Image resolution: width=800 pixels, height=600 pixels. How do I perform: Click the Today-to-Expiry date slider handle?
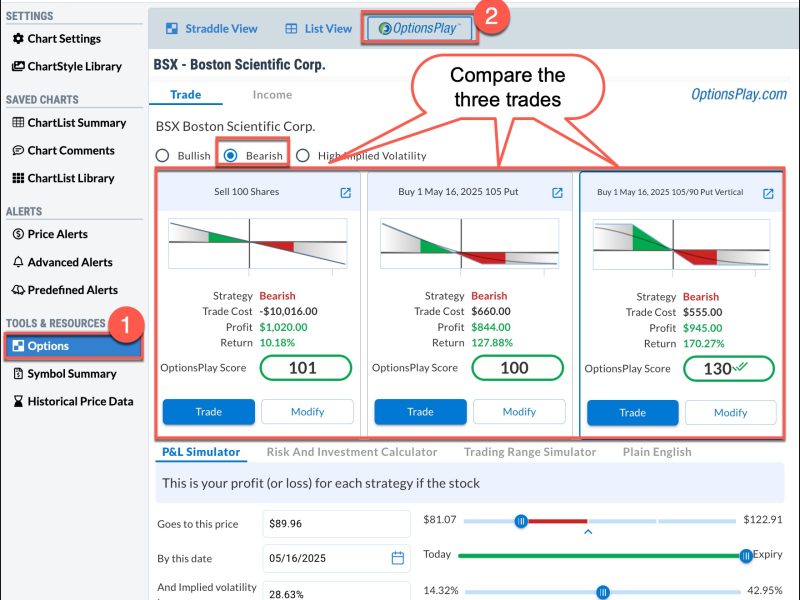tap(746, 555)
